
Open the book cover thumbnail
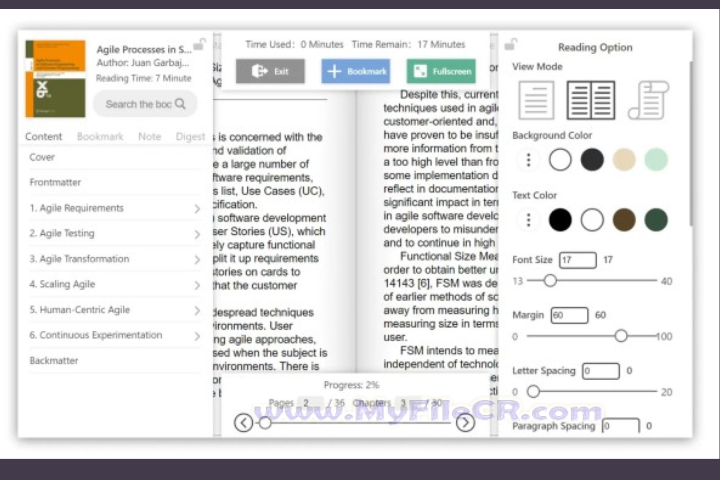point(55,79)
